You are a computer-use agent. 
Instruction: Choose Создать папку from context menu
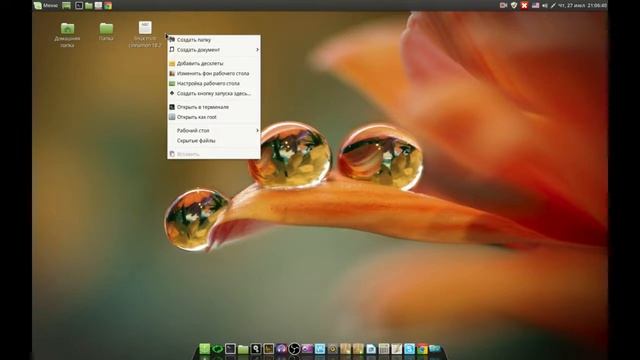[214, 40]
